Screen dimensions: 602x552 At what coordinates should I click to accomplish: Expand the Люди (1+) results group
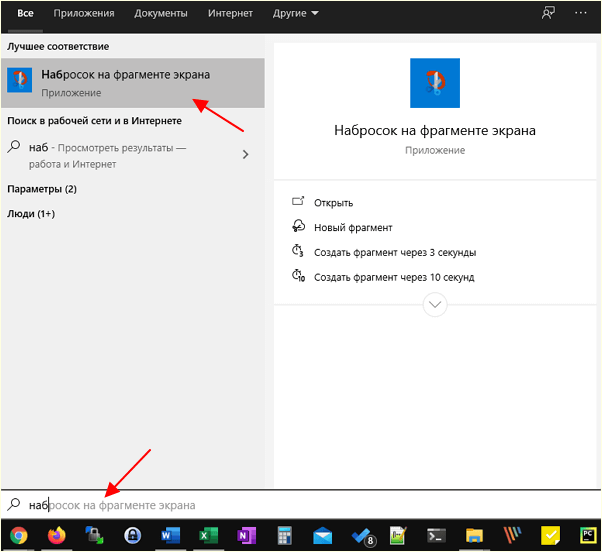click(31, 214)
